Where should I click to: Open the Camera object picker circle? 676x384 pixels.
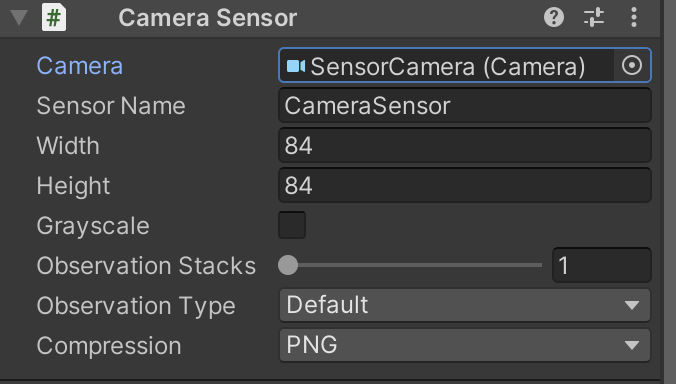(x=632, y=66)
